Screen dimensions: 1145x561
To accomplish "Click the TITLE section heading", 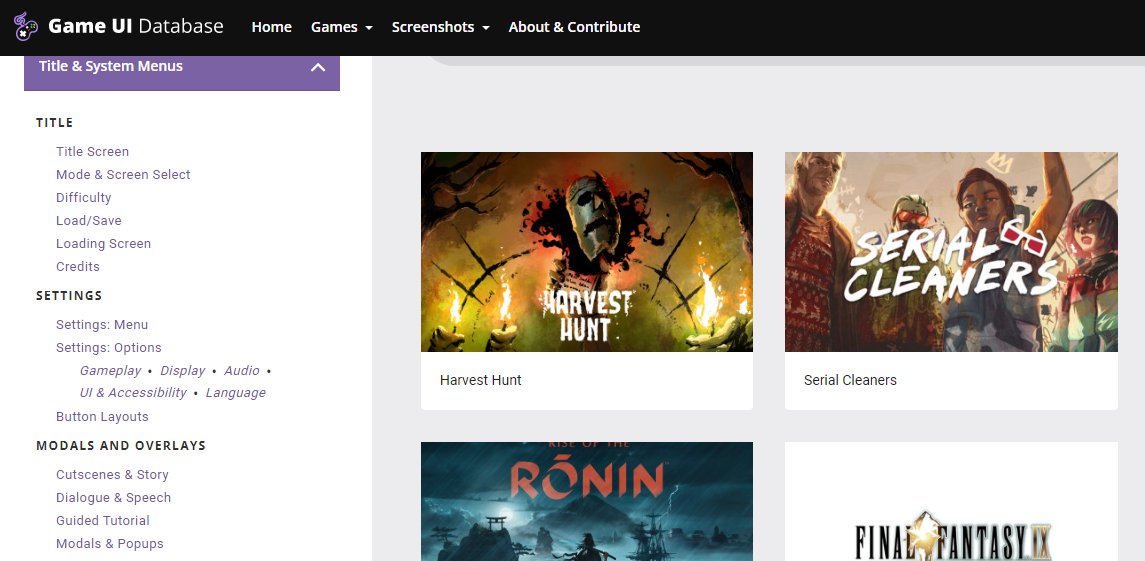I will pyautogui.click(x=55, y=123).
